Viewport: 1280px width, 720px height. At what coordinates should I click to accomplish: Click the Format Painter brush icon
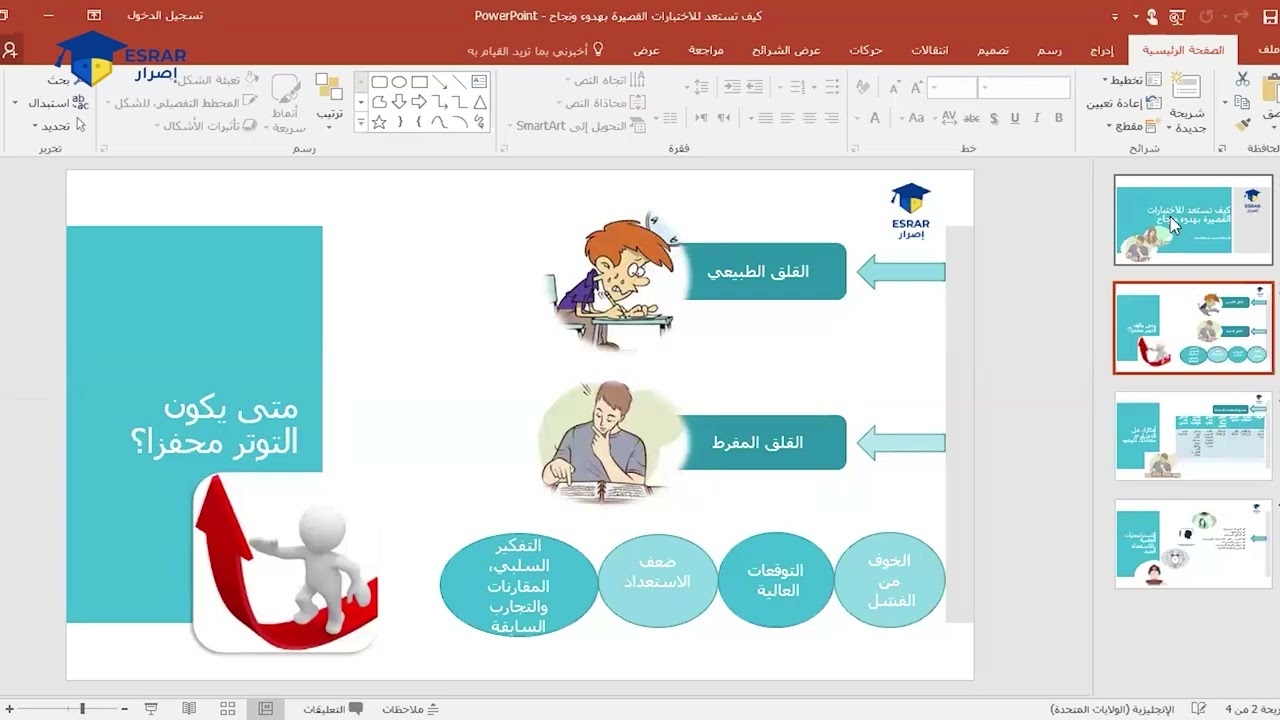click(x=1242, y=126)
